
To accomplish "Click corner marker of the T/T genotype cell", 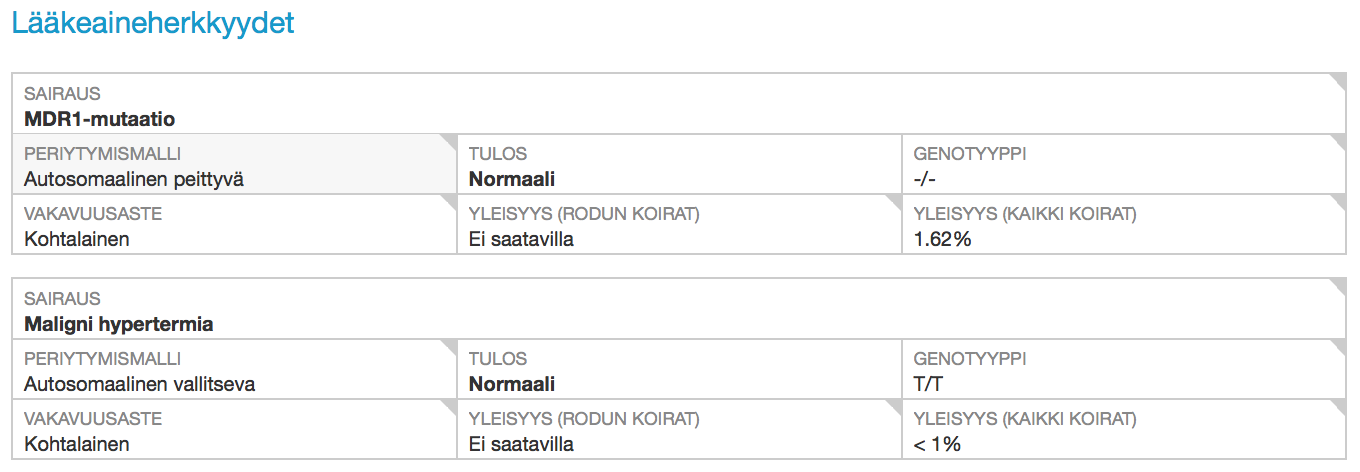I will pyautogui.click(x=1338, y=347).
